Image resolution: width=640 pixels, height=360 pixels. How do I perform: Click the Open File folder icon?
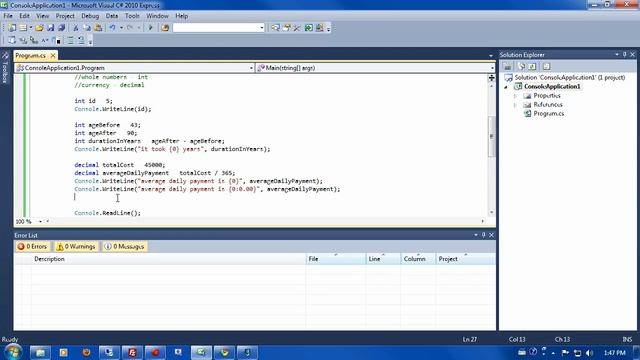pos(39,28)
